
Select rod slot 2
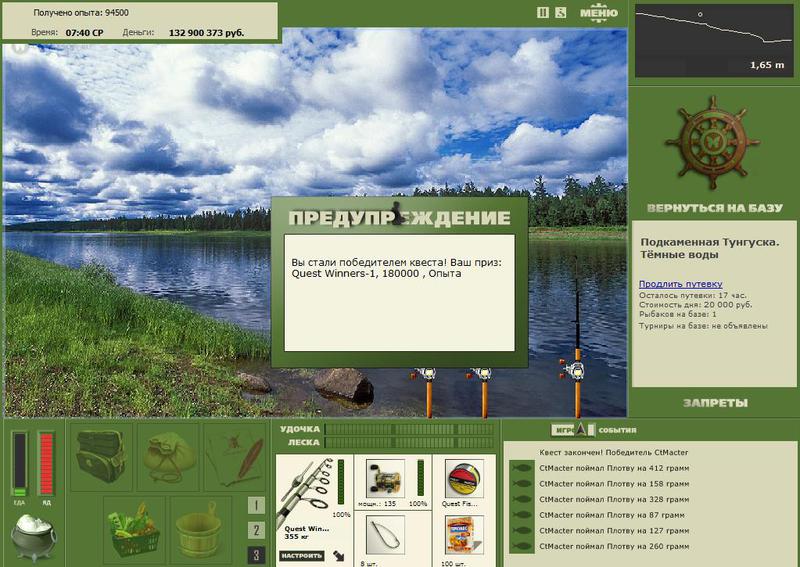click(256, 530)
